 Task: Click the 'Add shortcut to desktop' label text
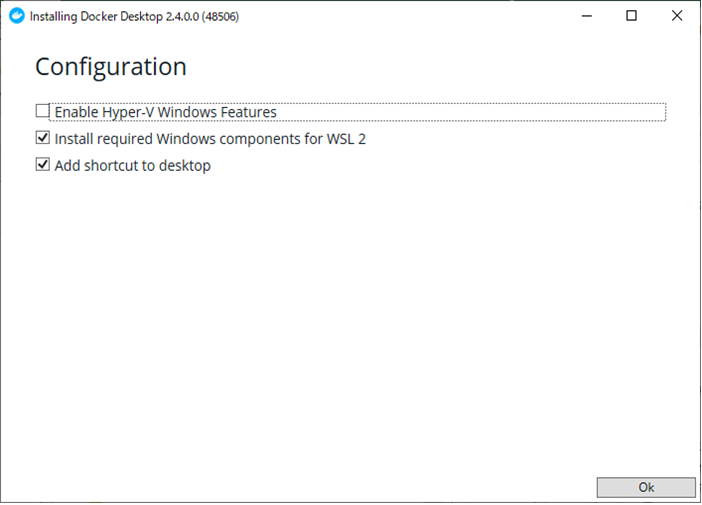point(133,166)
